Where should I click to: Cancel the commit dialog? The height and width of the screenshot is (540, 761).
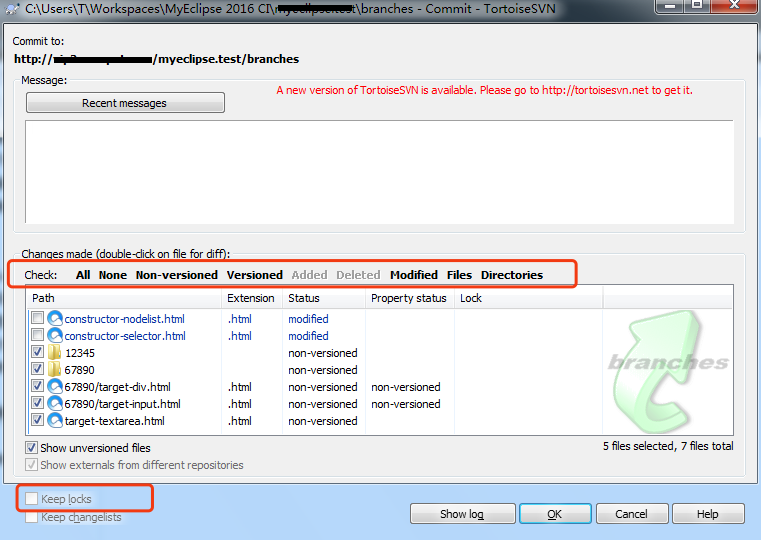pyautogui.click(x=632, y=514)
